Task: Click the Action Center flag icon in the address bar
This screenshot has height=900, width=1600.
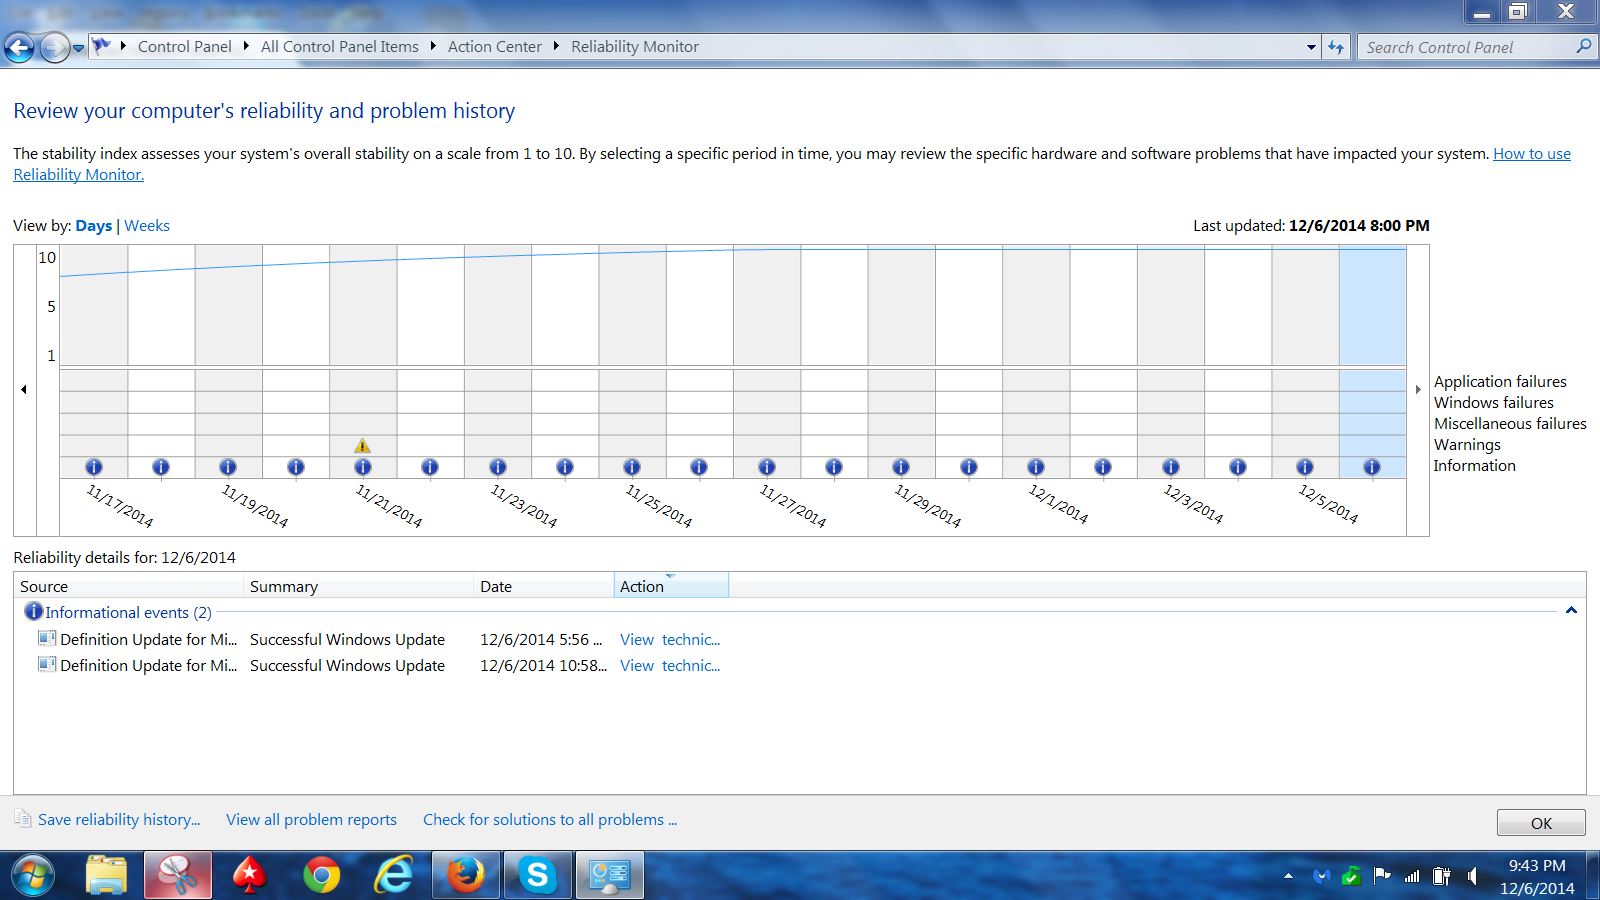Action: 101,46
